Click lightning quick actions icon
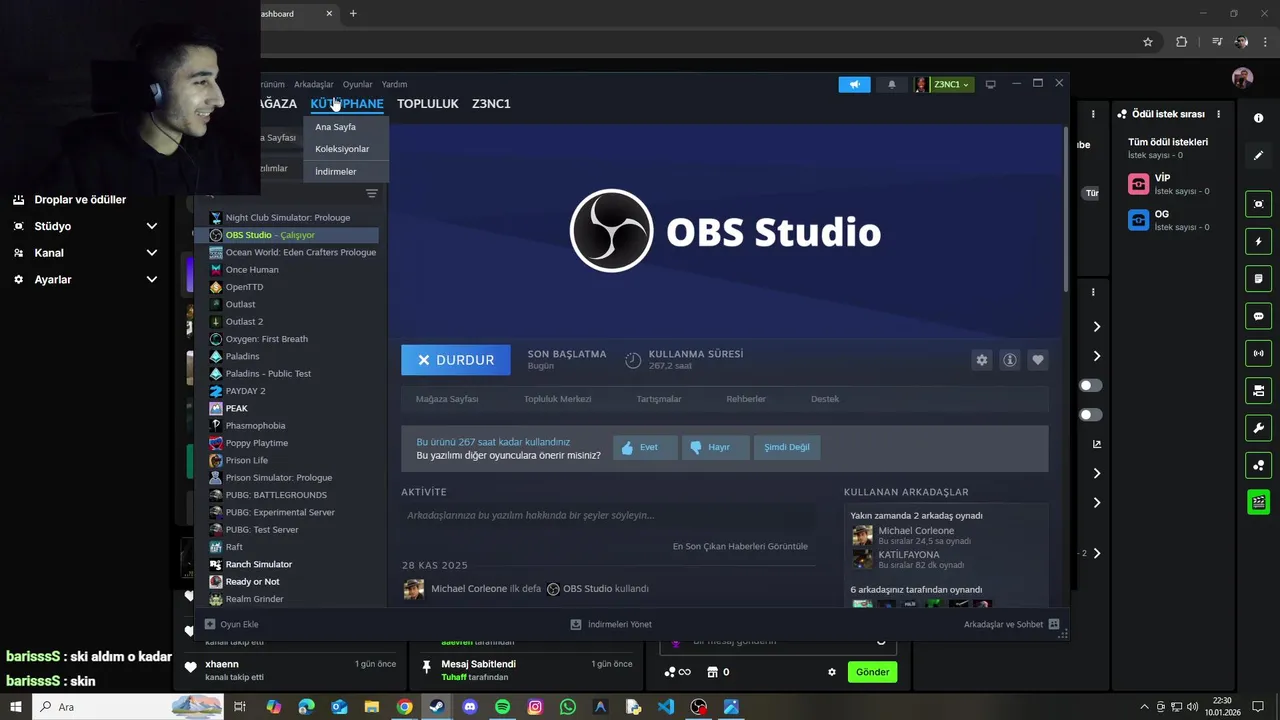This screenshot has width=1280, height=720. (x=1258, y=241)
